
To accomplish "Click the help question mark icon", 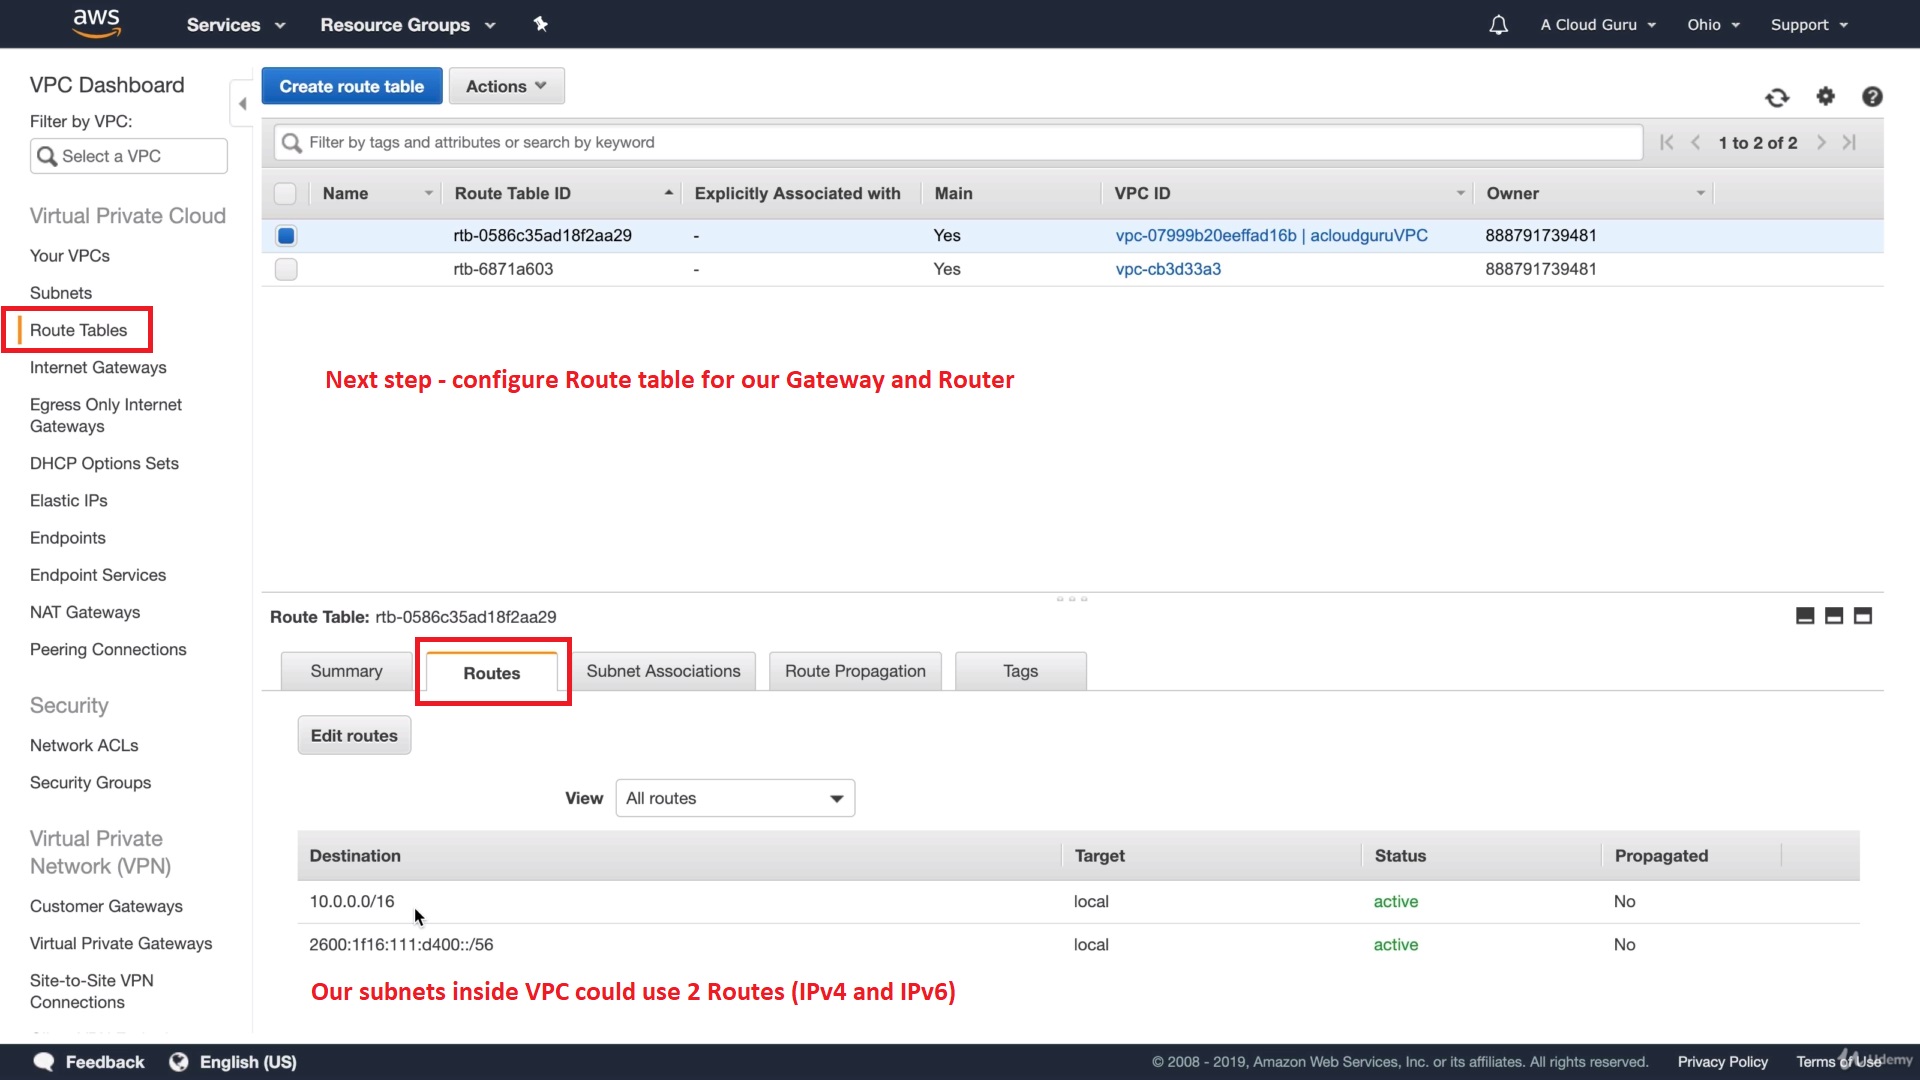I will tap(1872, 96).
